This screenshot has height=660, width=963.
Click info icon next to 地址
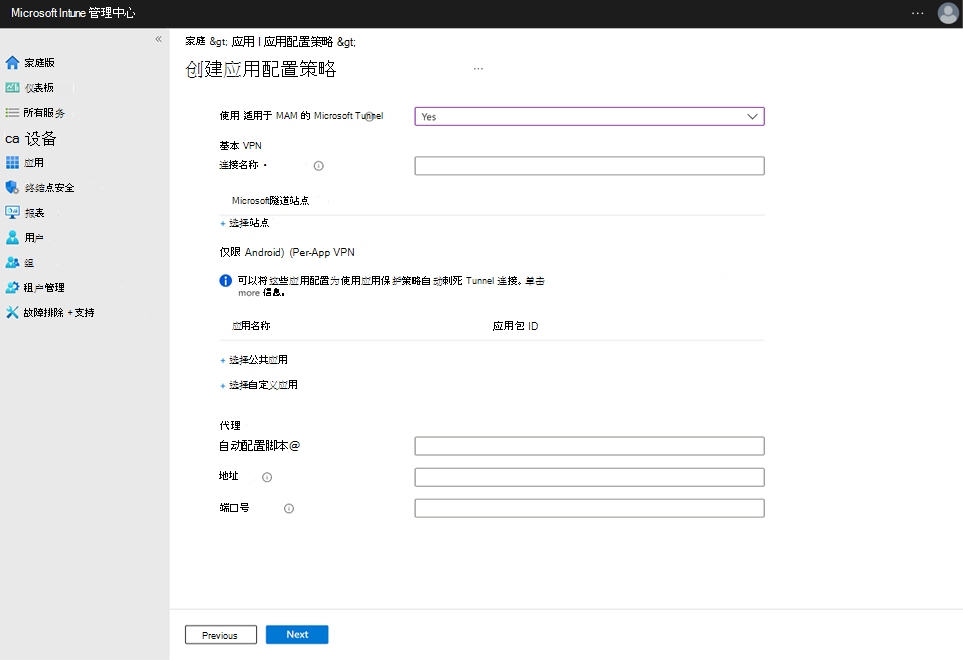[267, 477]
